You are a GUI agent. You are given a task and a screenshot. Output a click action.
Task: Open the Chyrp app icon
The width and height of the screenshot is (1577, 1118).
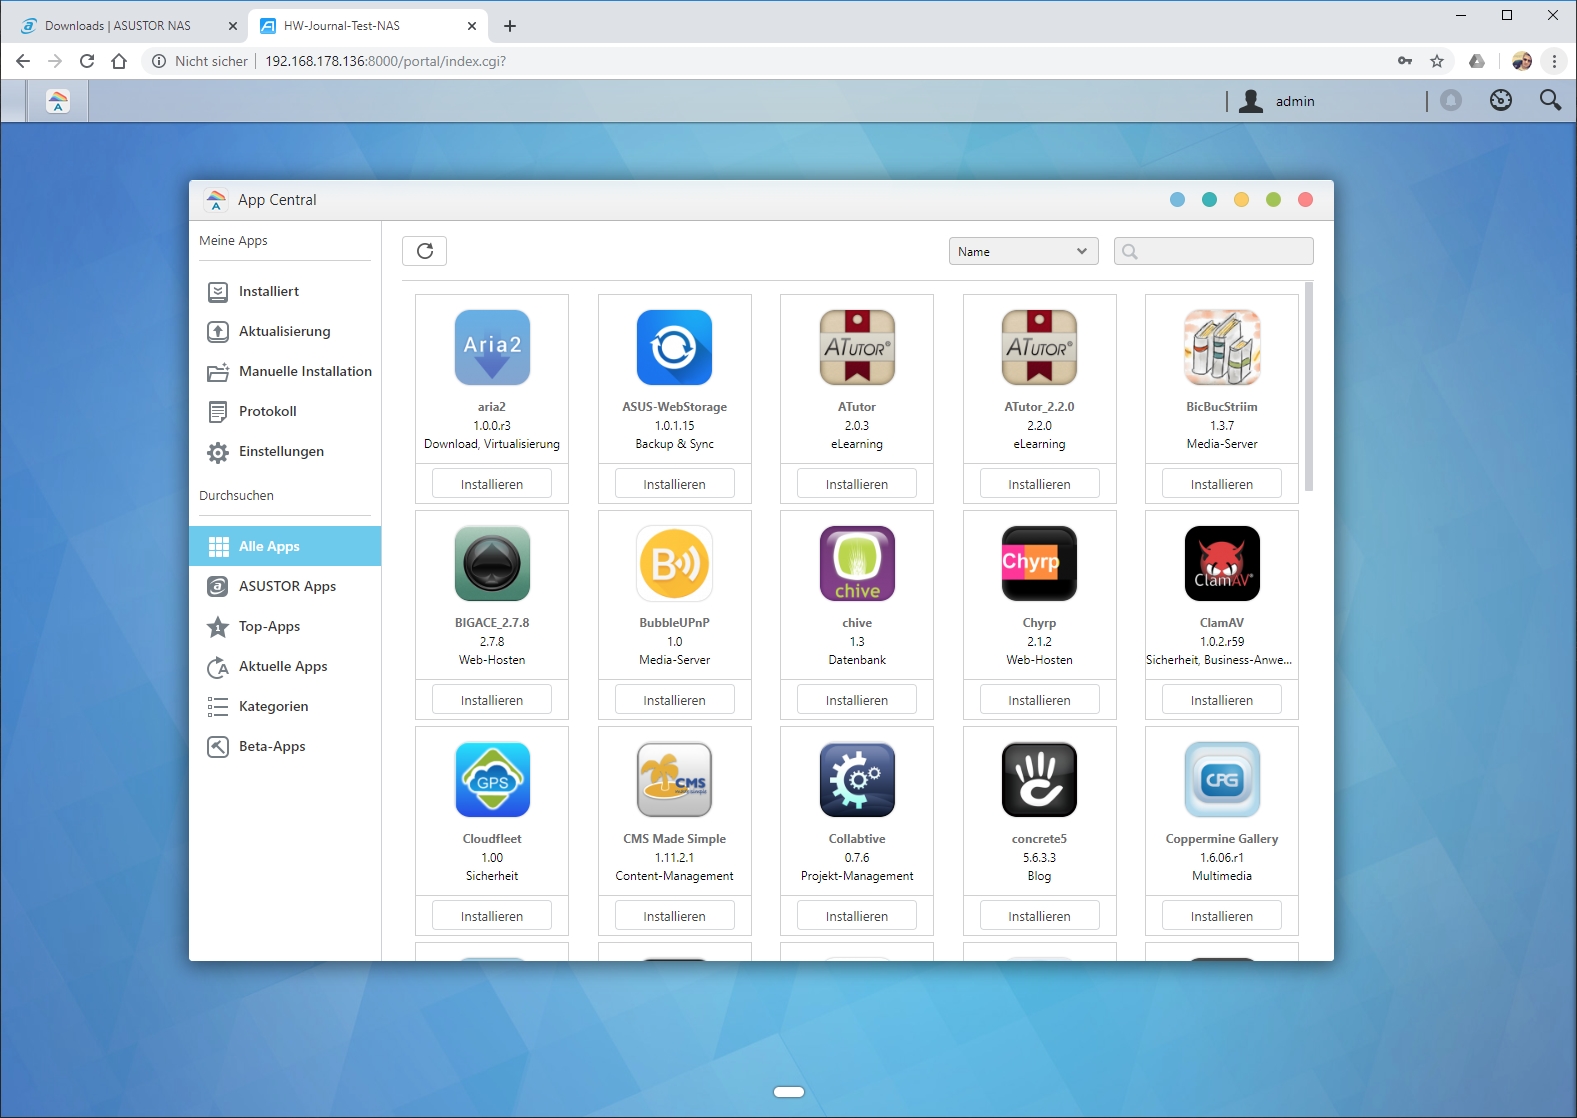tap(1039, 564)
